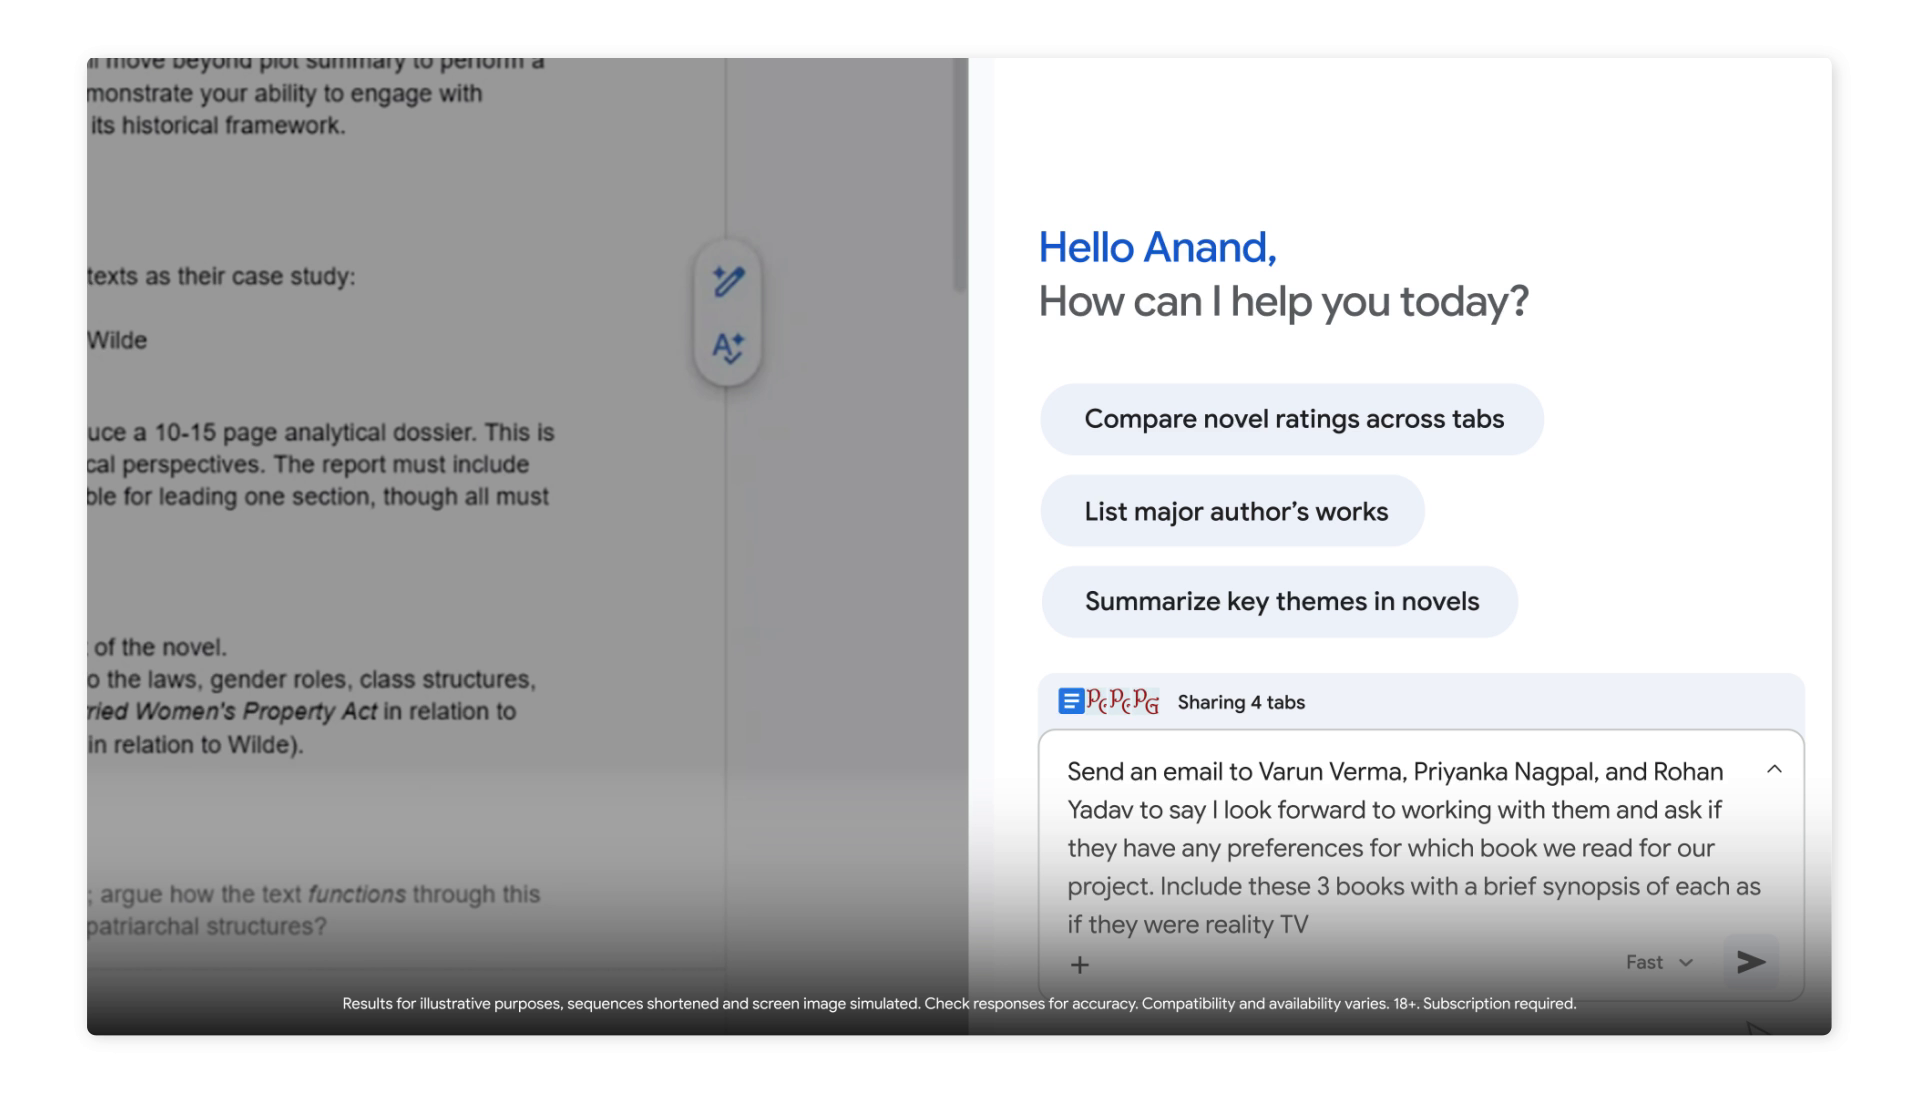Click the Fast dropdown arrow
Viewport: 1920px width, 1100px height.
tap(1686, 962)
